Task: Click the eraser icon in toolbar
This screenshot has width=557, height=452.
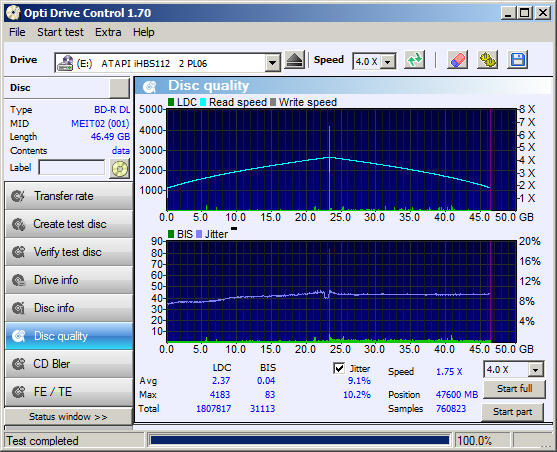Action: (457, 60)
